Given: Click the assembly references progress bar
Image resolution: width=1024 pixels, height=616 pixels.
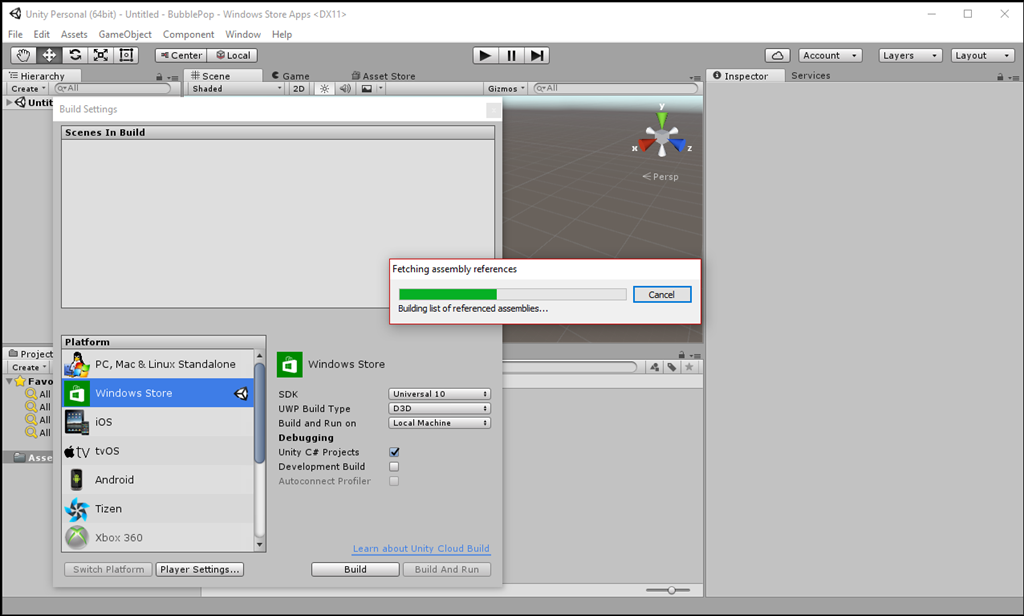Looking at the screenshot, I should click(x=512, y=295).
